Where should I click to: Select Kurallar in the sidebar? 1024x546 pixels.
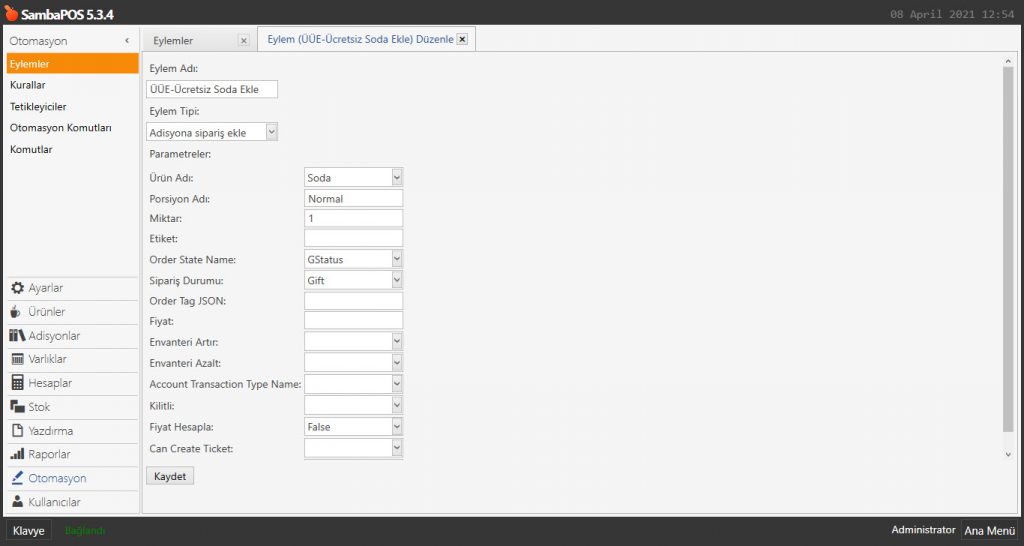[28, 85]
